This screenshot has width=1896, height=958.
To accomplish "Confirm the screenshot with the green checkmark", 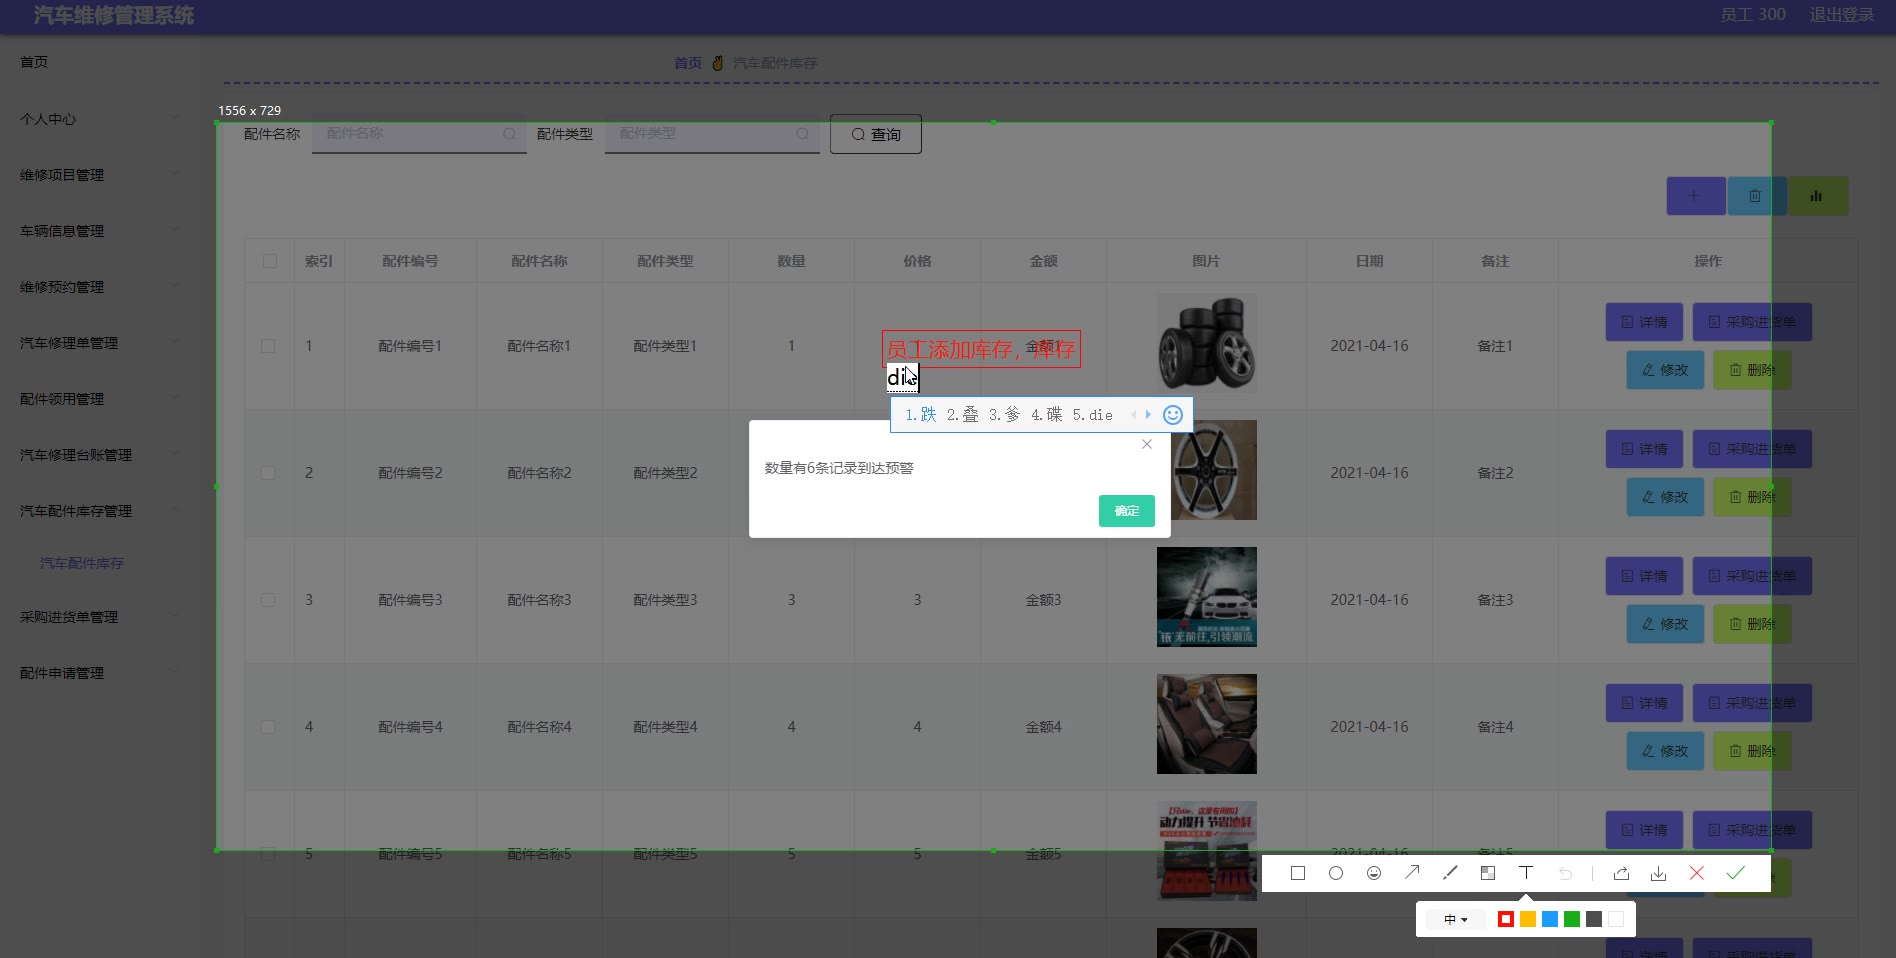I will point(1735,873).
